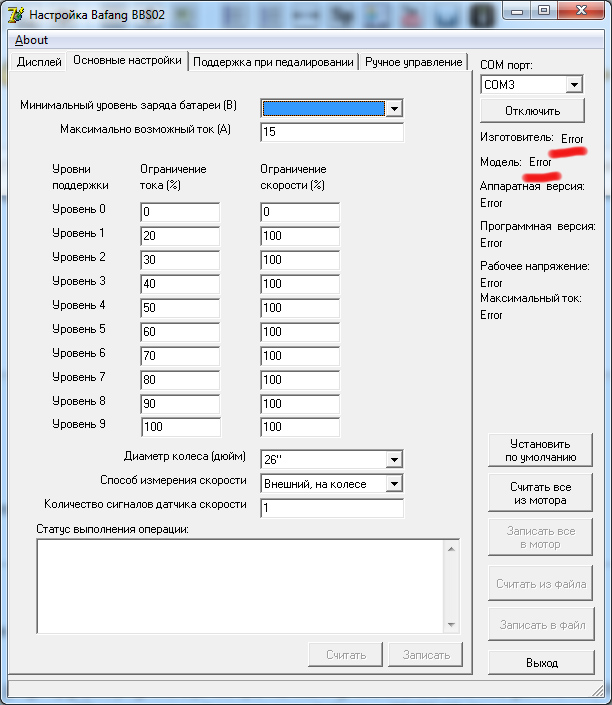Viewport: 612px width, 705px height.
Task: Click Уровень 3 current limit field
Action: click(180, 284)
